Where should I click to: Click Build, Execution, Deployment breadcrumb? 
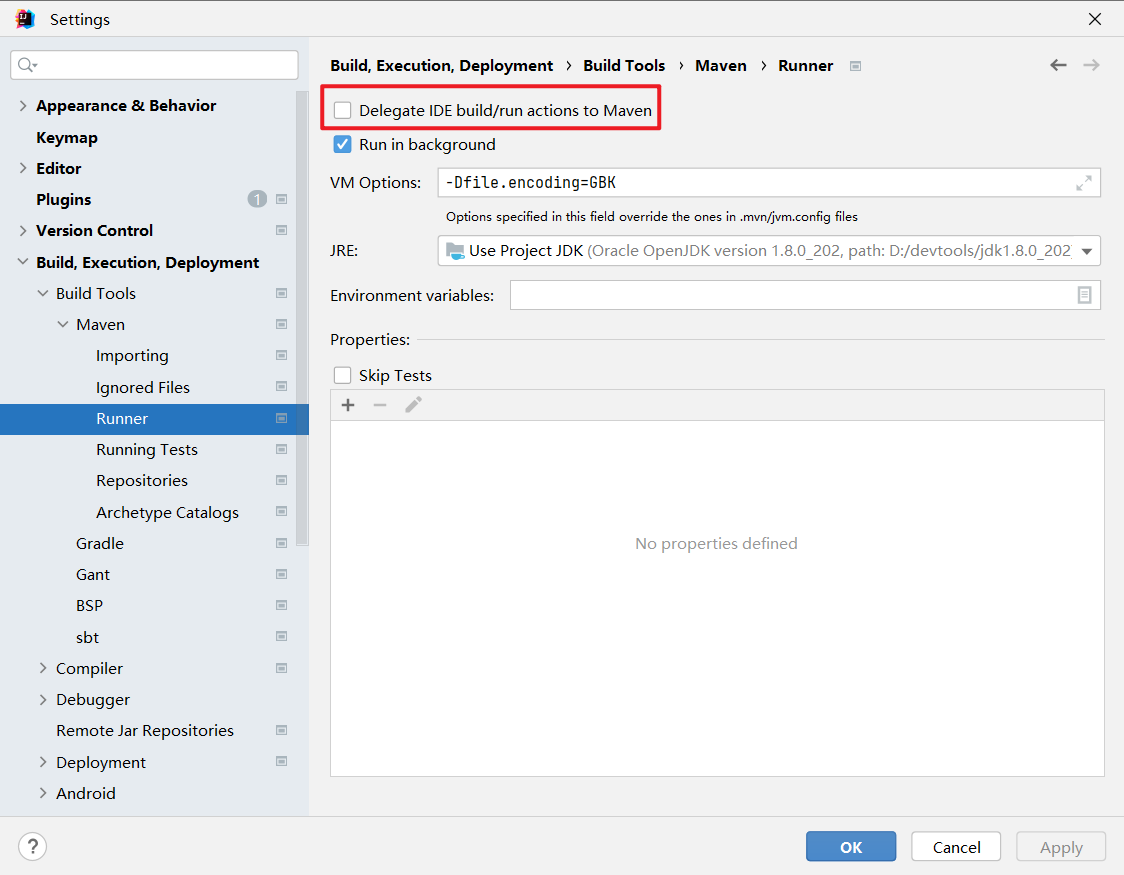[x=442, y=66]
